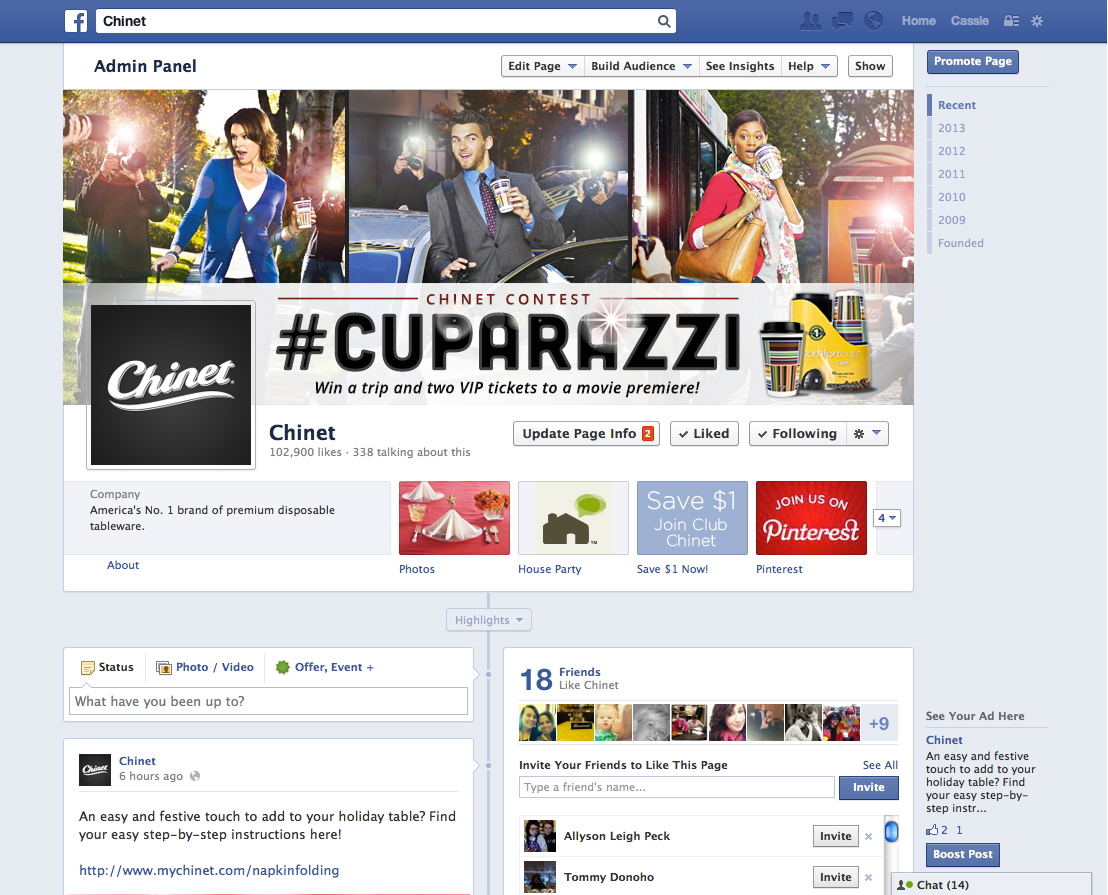This screenshot has width=1108, height=895.
Task: Click the friends list scrollbar handle
Action: [x=892, y=831]
